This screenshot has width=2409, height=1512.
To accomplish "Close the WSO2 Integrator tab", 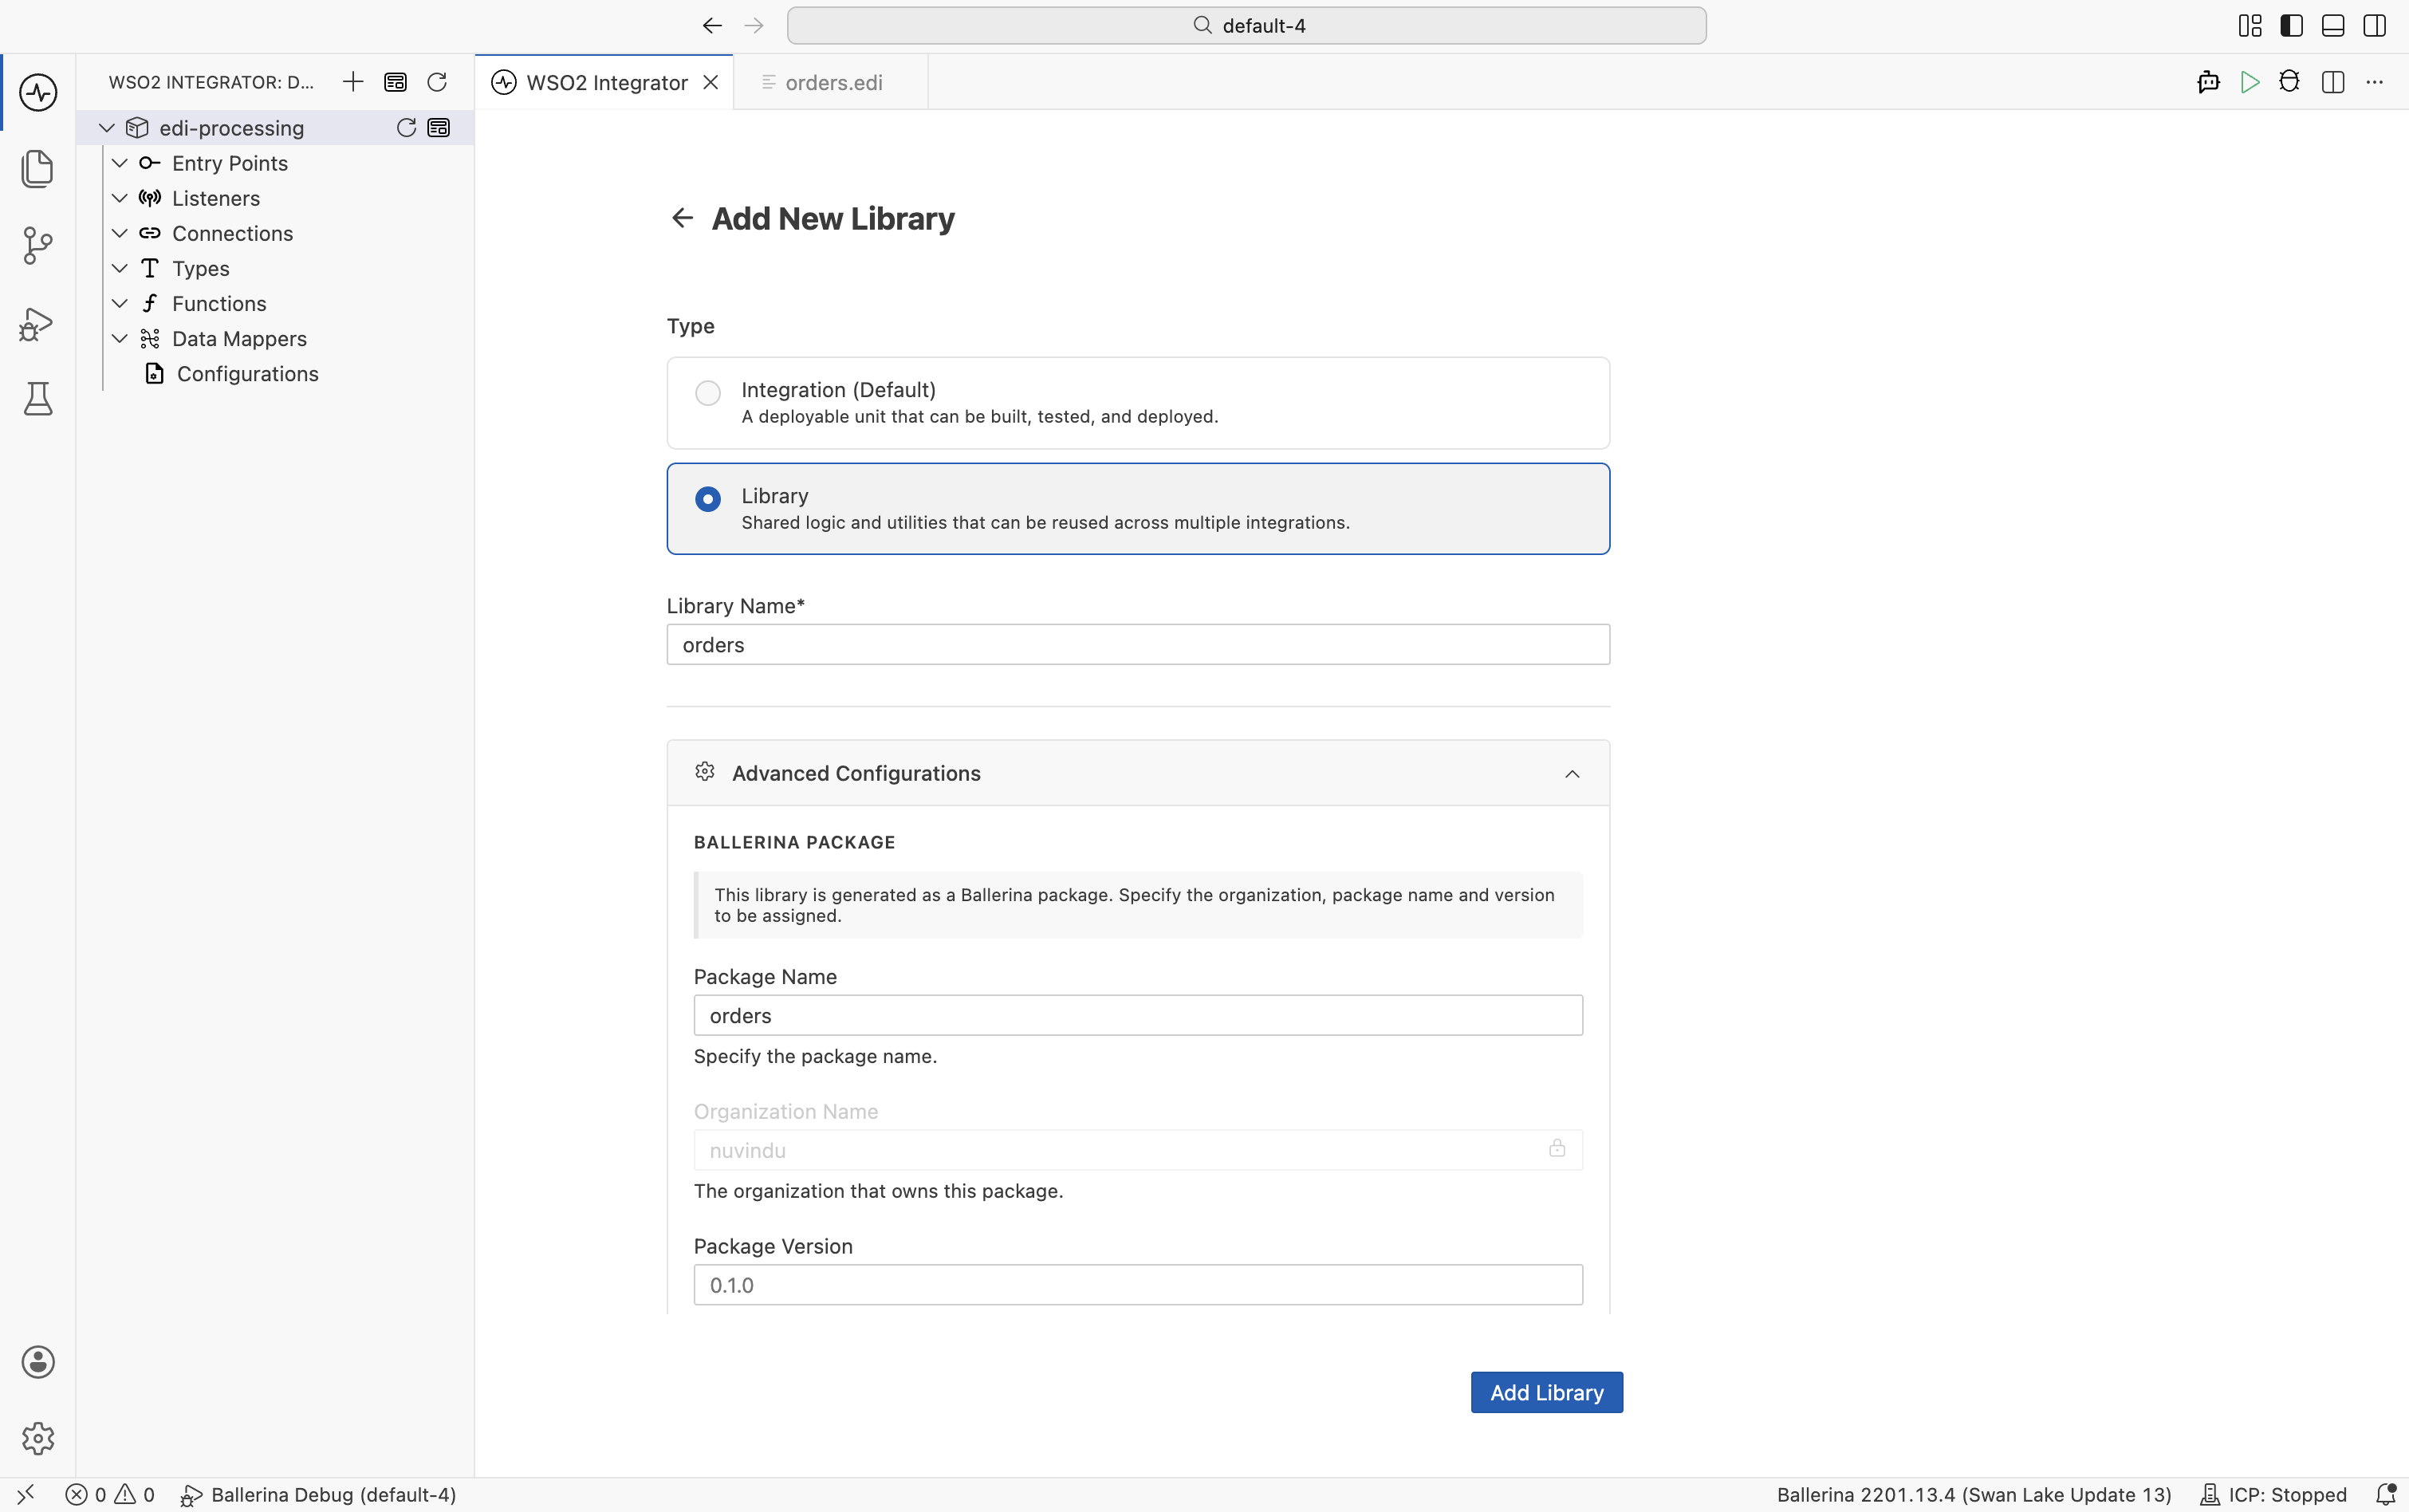I will [x=711, y=82].
